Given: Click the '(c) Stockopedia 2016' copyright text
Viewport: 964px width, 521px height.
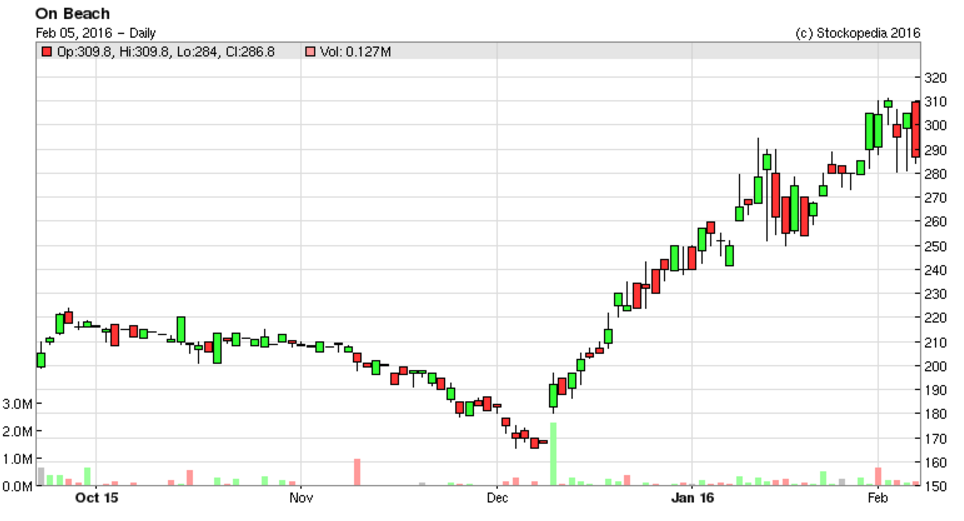Looking at the screenshot, I should click(858, 33).
